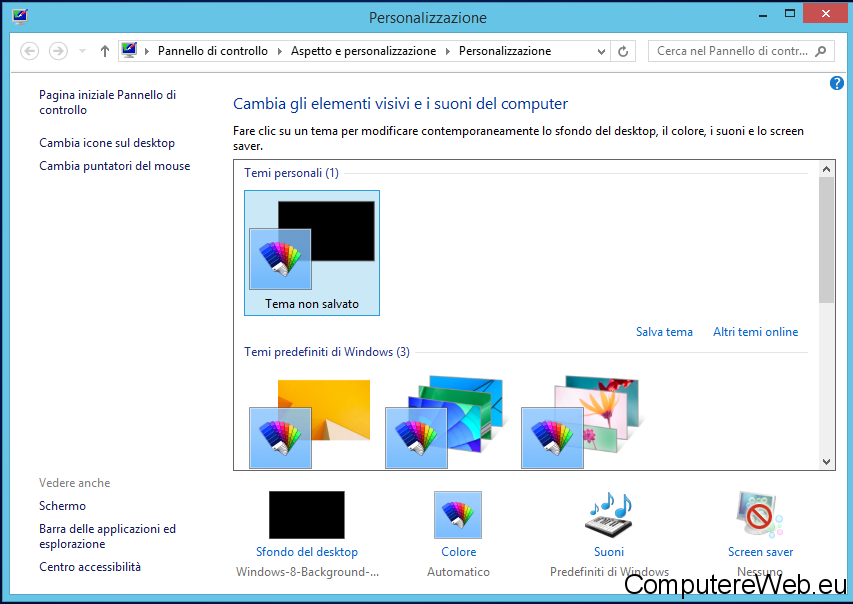Open the Colore settings link
853x604 pixels.
click(459, 552)
